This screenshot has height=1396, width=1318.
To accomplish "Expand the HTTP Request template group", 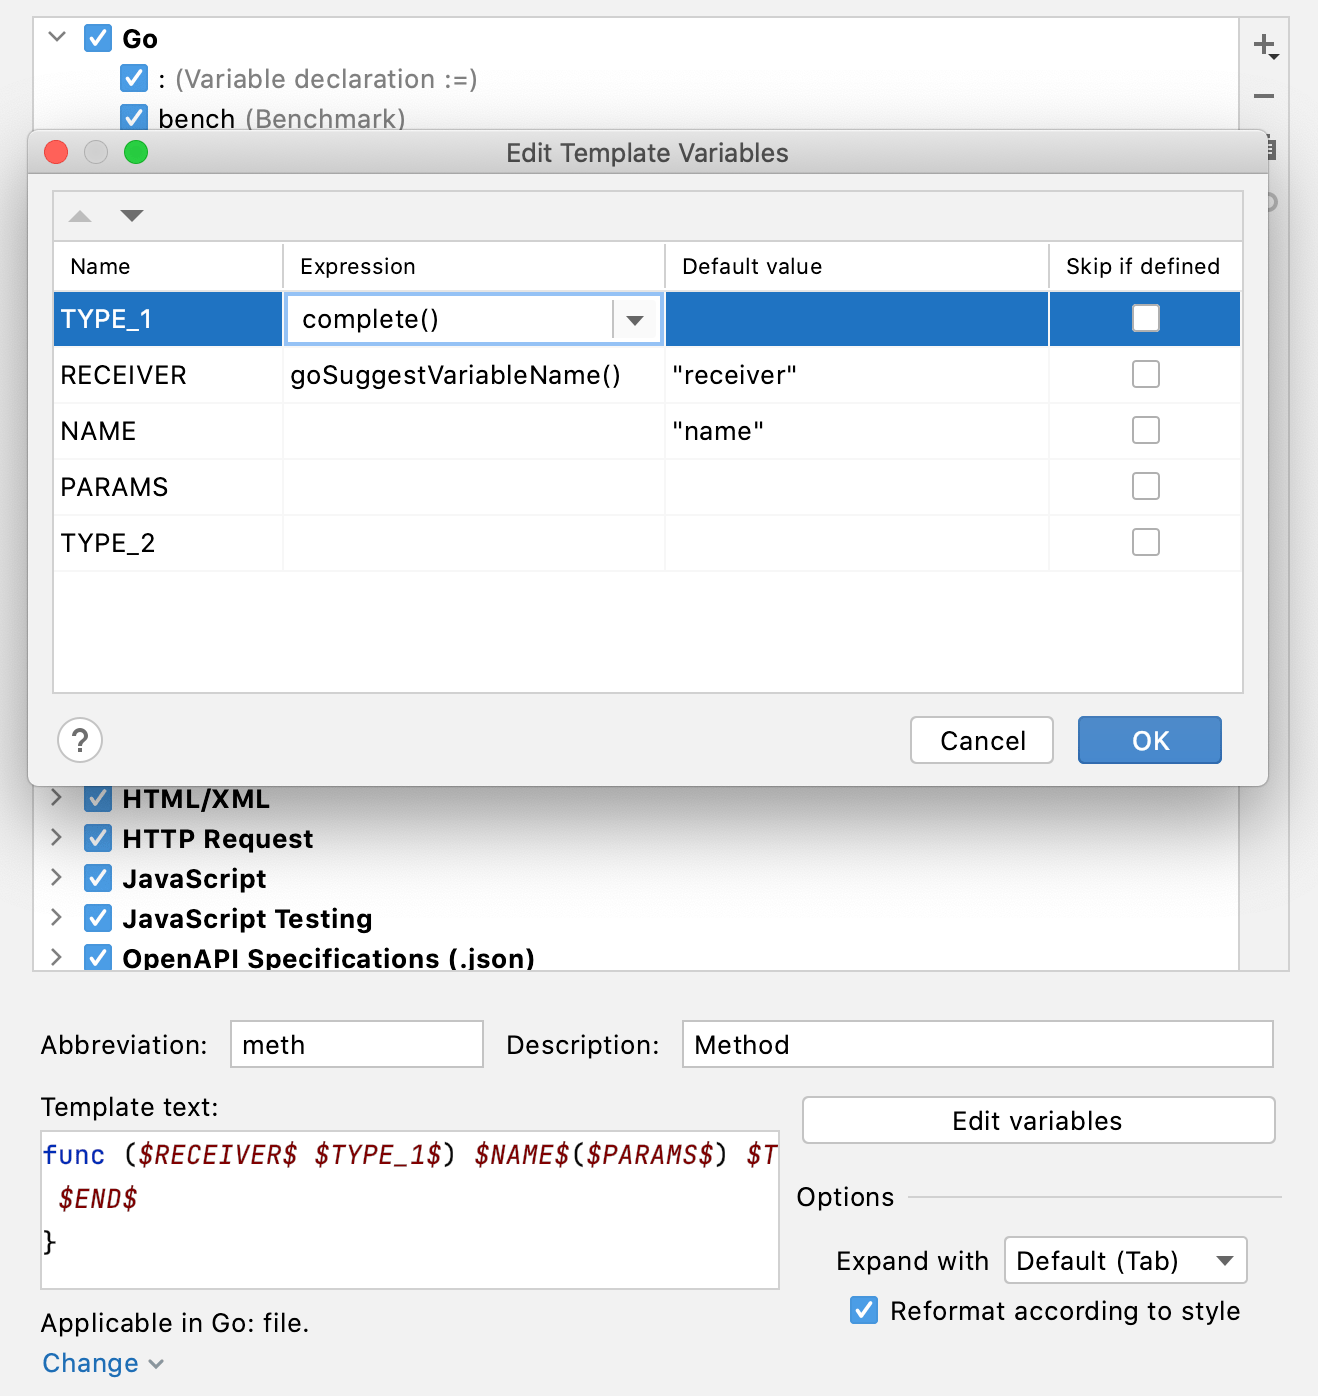I will [x=57, y=838].
